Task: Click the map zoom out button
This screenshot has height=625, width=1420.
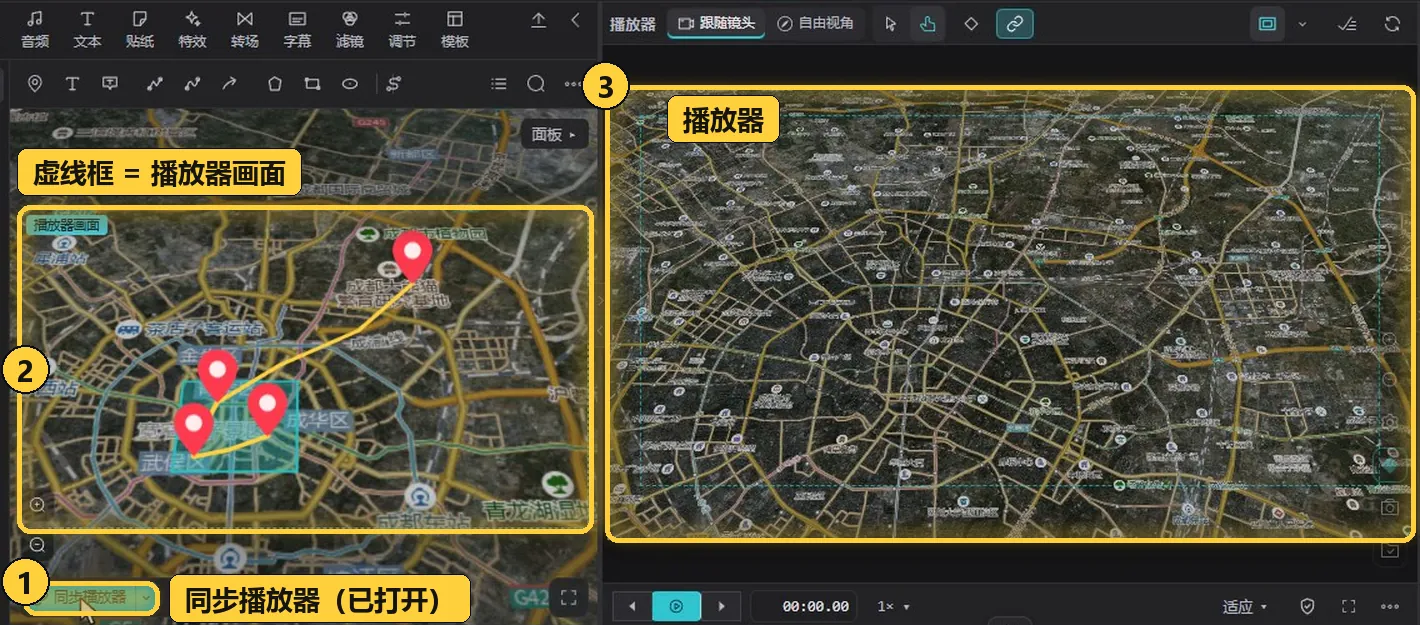Action: tap(38, 545)
